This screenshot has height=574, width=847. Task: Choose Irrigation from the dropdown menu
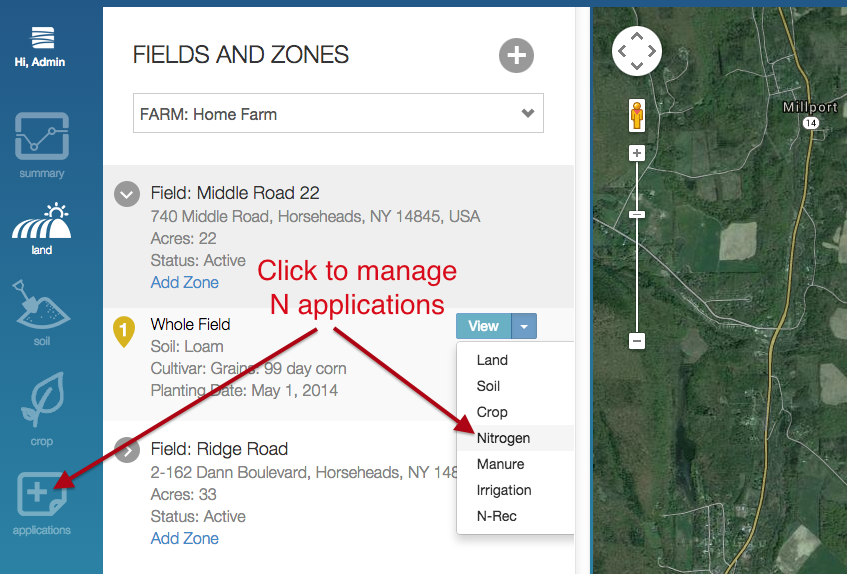[504, 490]
